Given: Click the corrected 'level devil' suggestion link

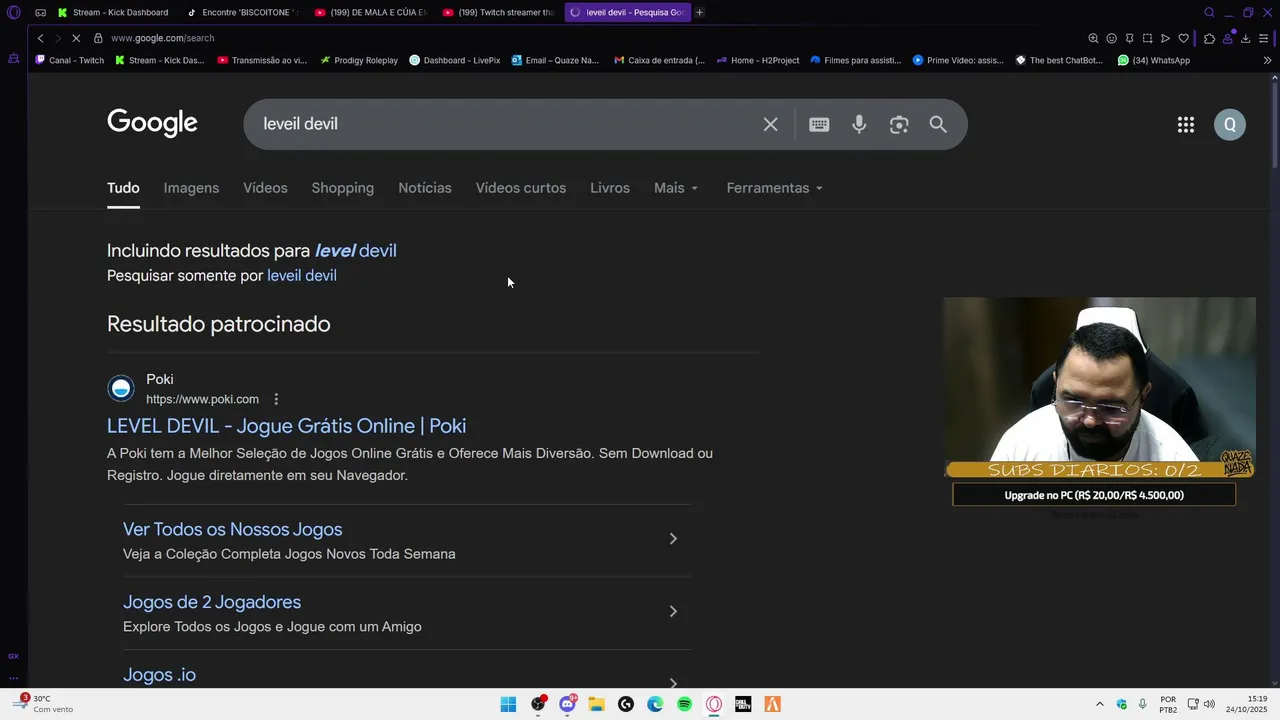Looking at the screenshot, I should [x=355, y=251].
